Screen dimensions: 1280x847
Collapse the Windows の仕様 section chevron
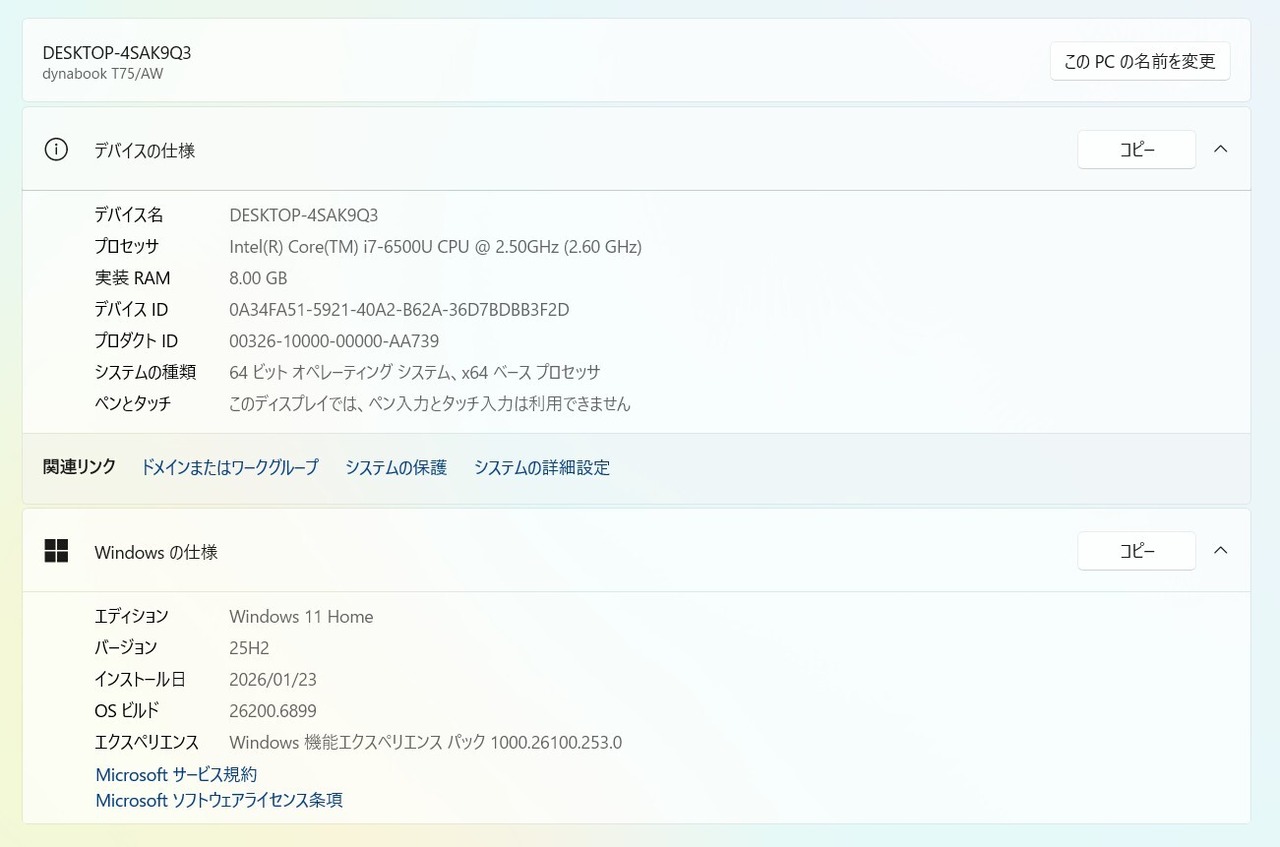click(x=1220, y=550)
